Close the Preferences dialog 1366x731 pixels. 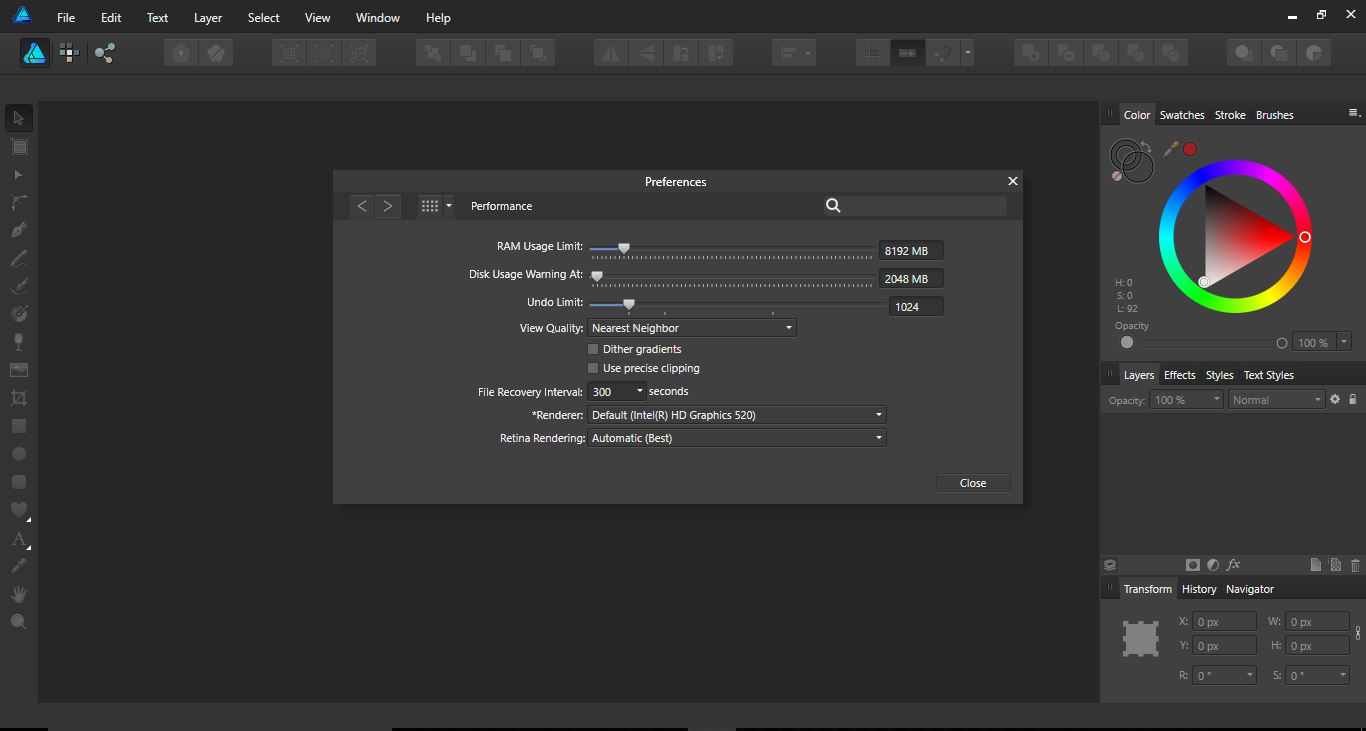pyautogui.click(x=972, y=482)
